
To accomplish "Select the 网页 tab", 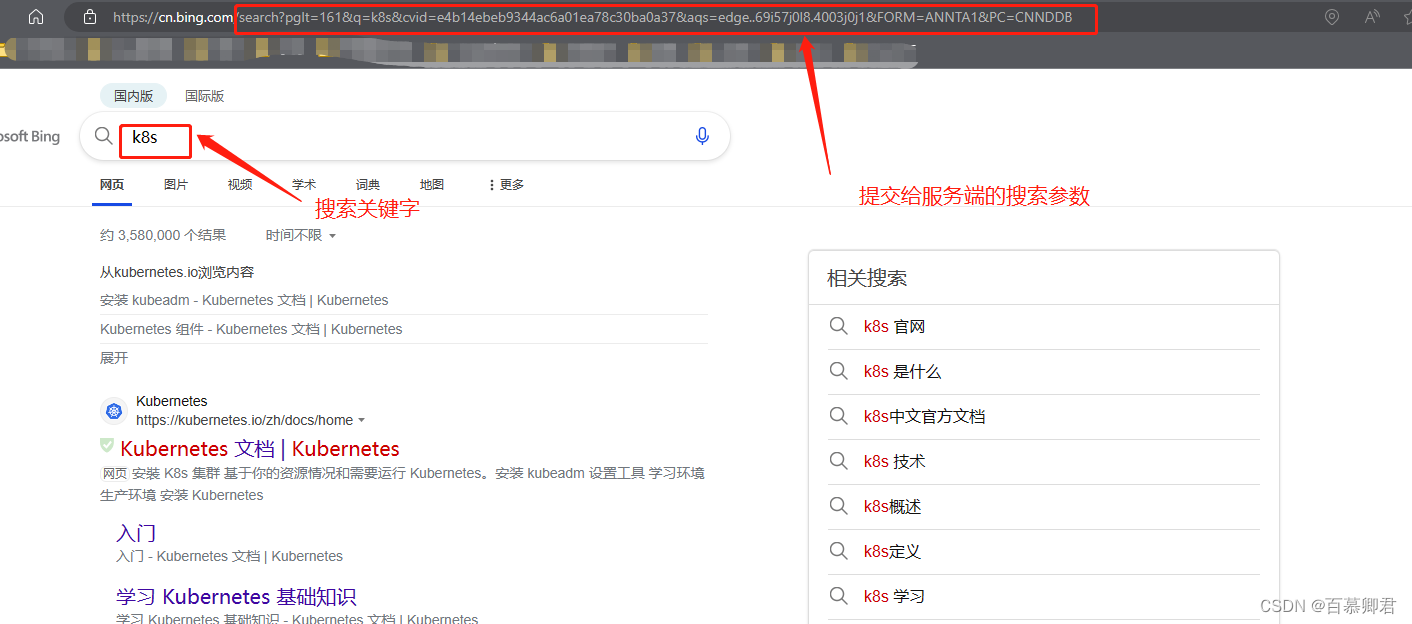I will 112,185.
